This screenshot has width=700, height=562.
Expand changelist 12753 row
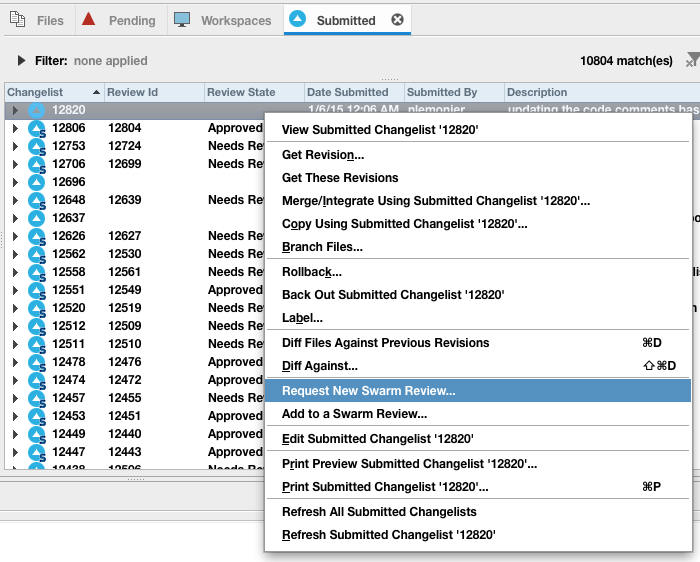coord(15,146)
